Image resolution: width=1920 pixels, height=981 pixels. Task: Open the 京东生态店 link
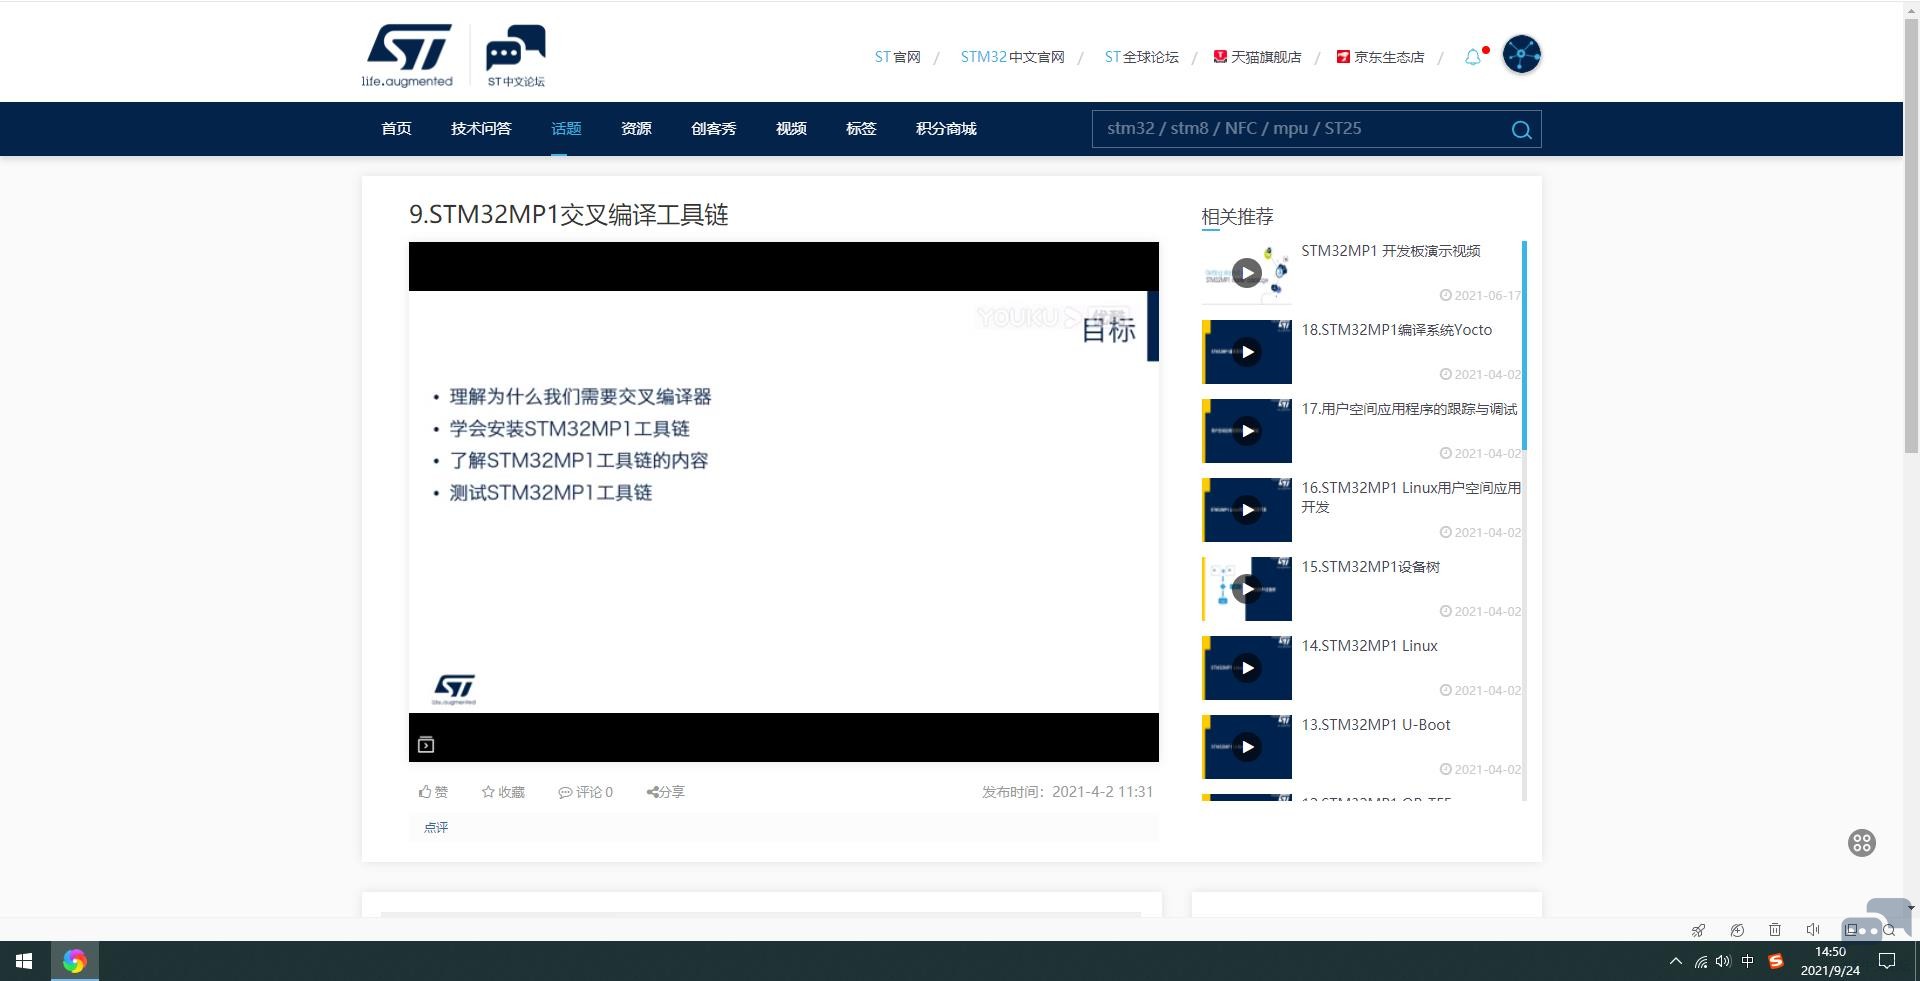coord(1380,57)
